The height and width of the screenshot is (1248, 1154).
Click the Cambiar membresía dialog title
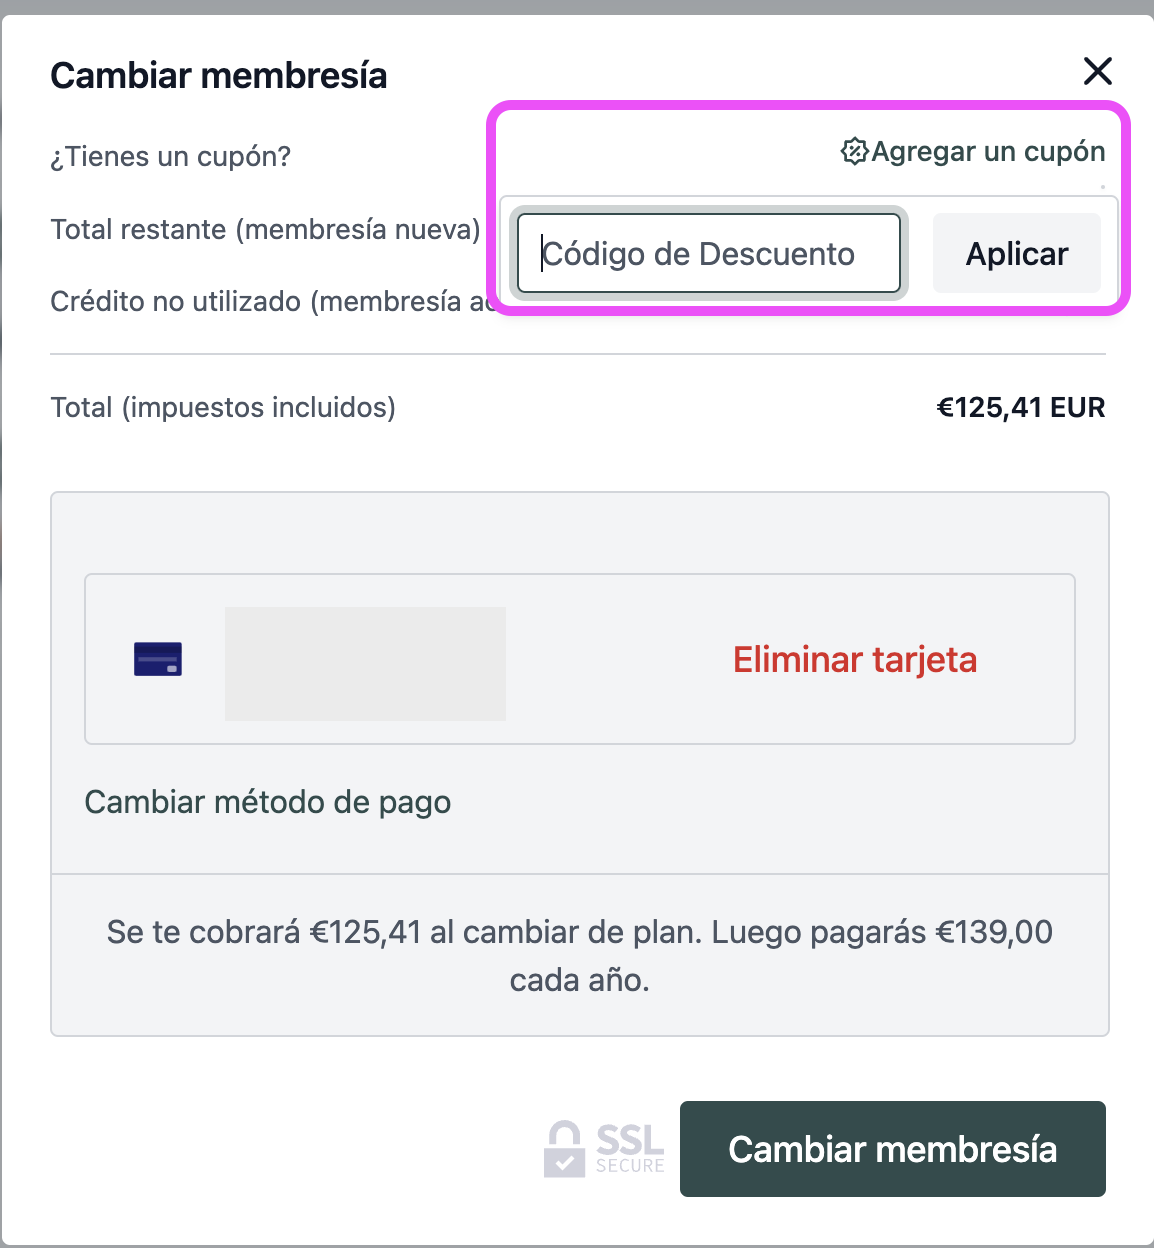point(219,76)
